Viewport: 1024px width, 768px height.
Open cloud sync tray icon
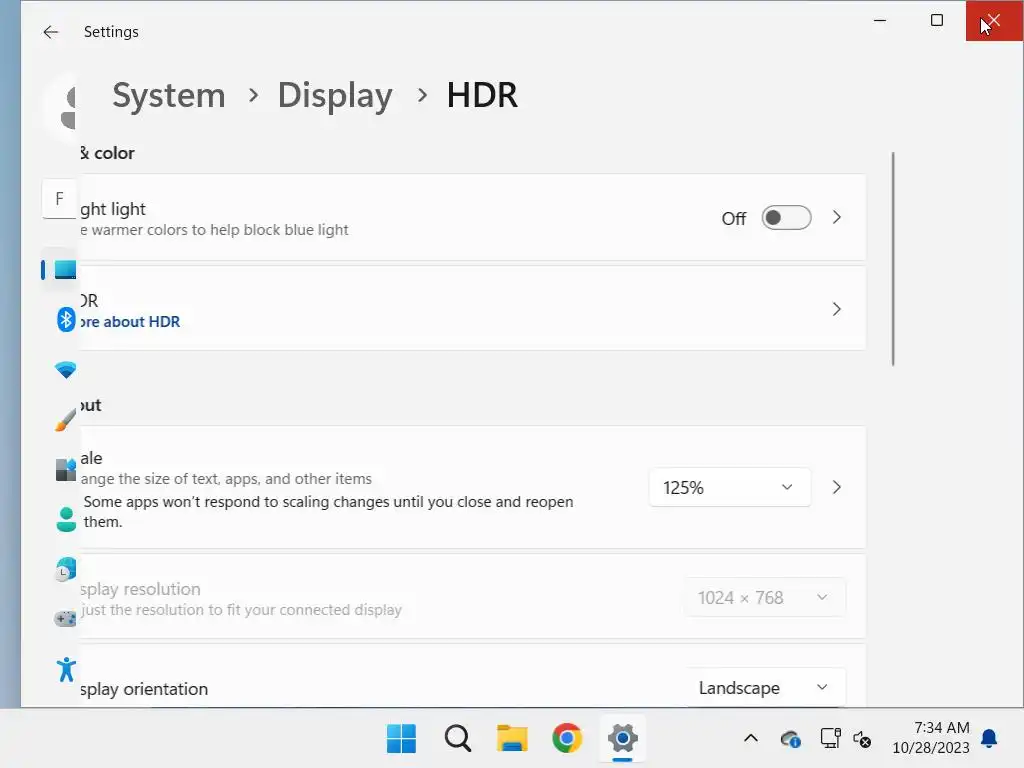[x=791, y=739]
